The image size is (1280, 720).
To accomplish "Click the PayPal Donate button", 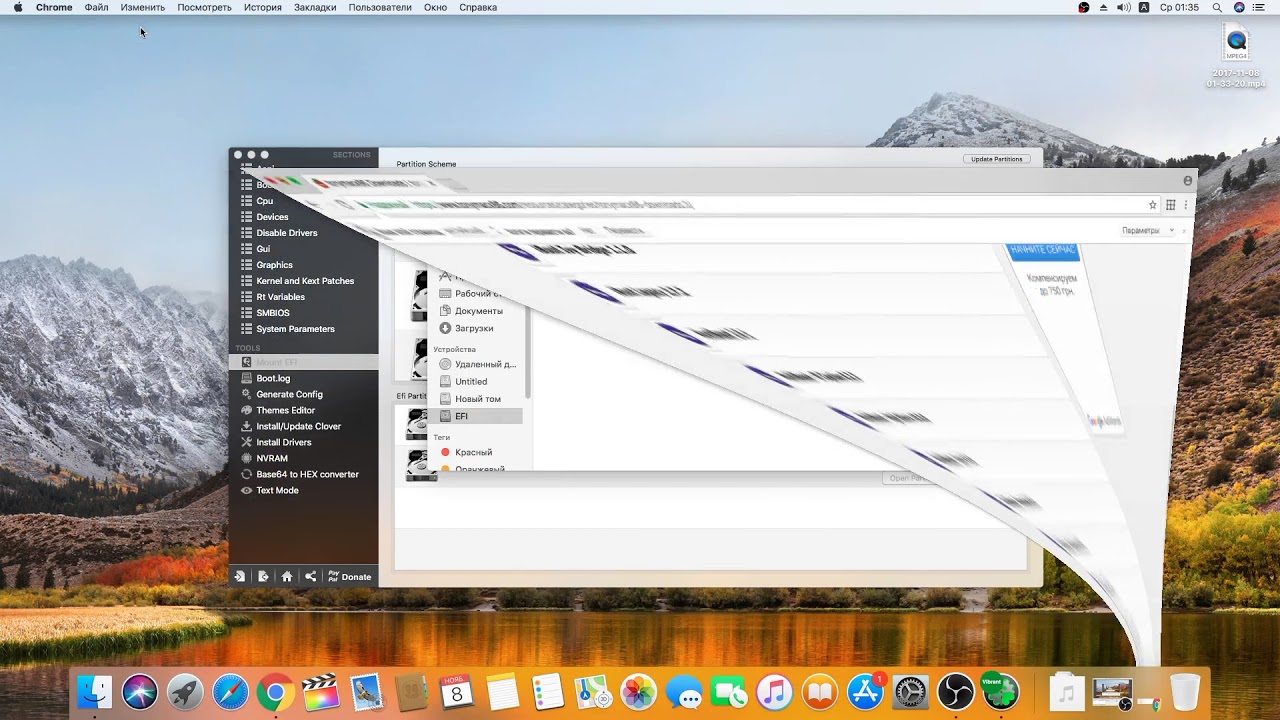I will coord(349,576).
